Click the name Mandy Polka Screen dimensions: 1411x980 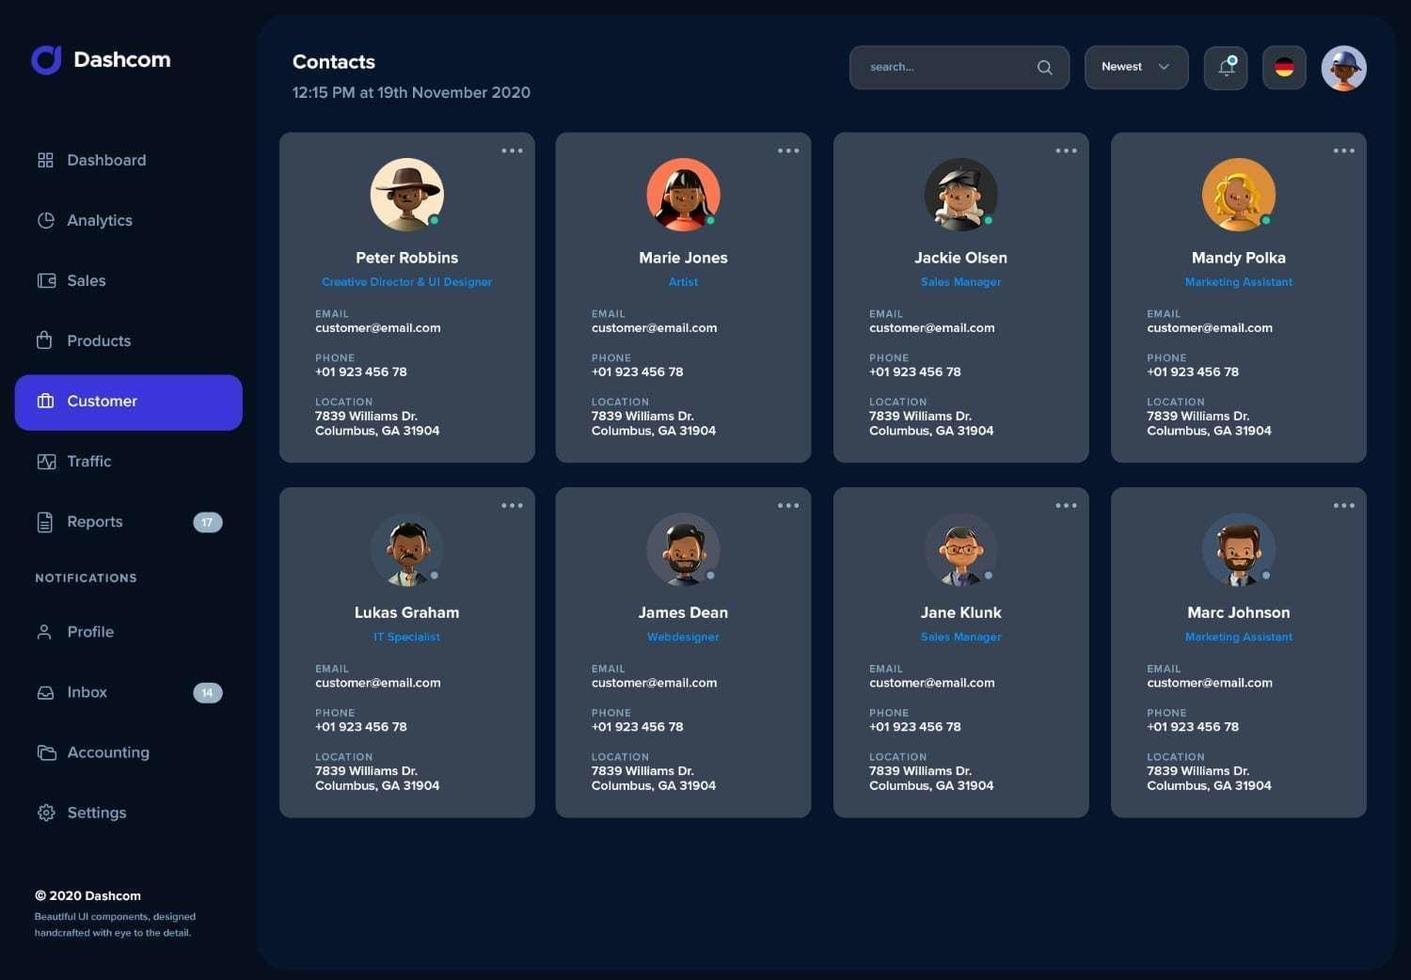coord(1238,258)
